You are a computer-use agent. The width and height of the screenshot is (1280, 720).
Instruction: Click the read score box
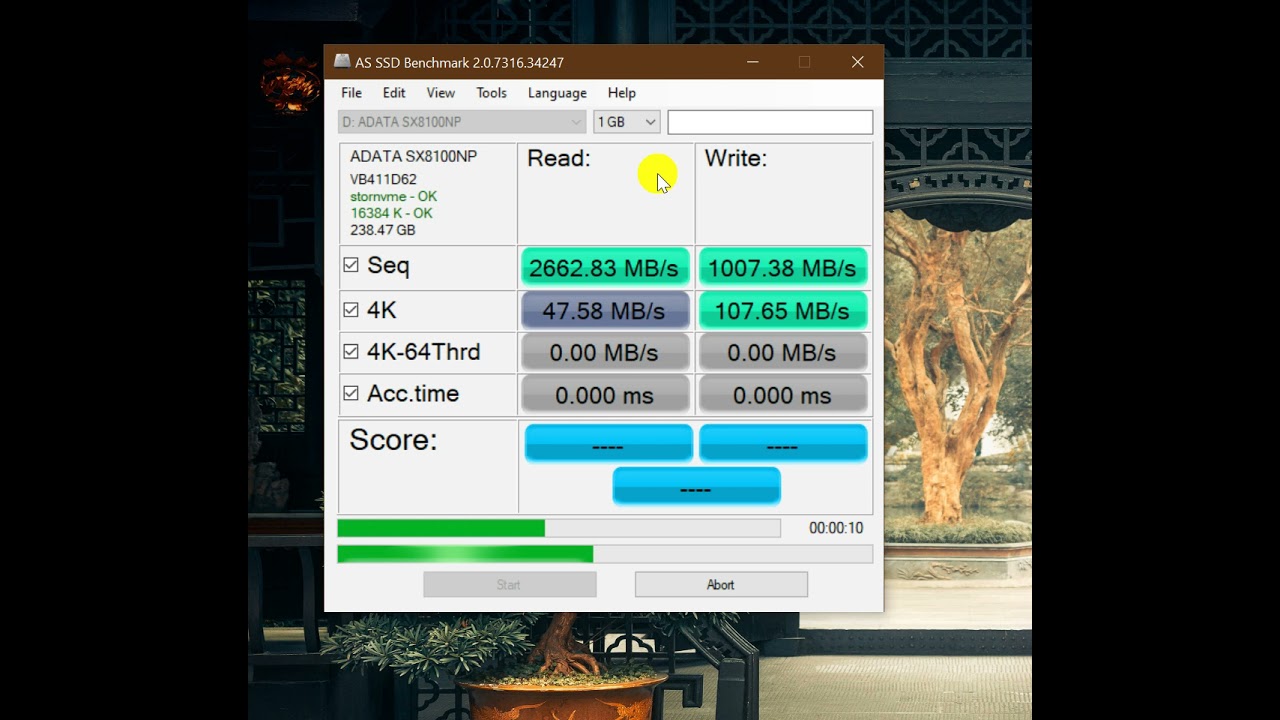point(608,443)
